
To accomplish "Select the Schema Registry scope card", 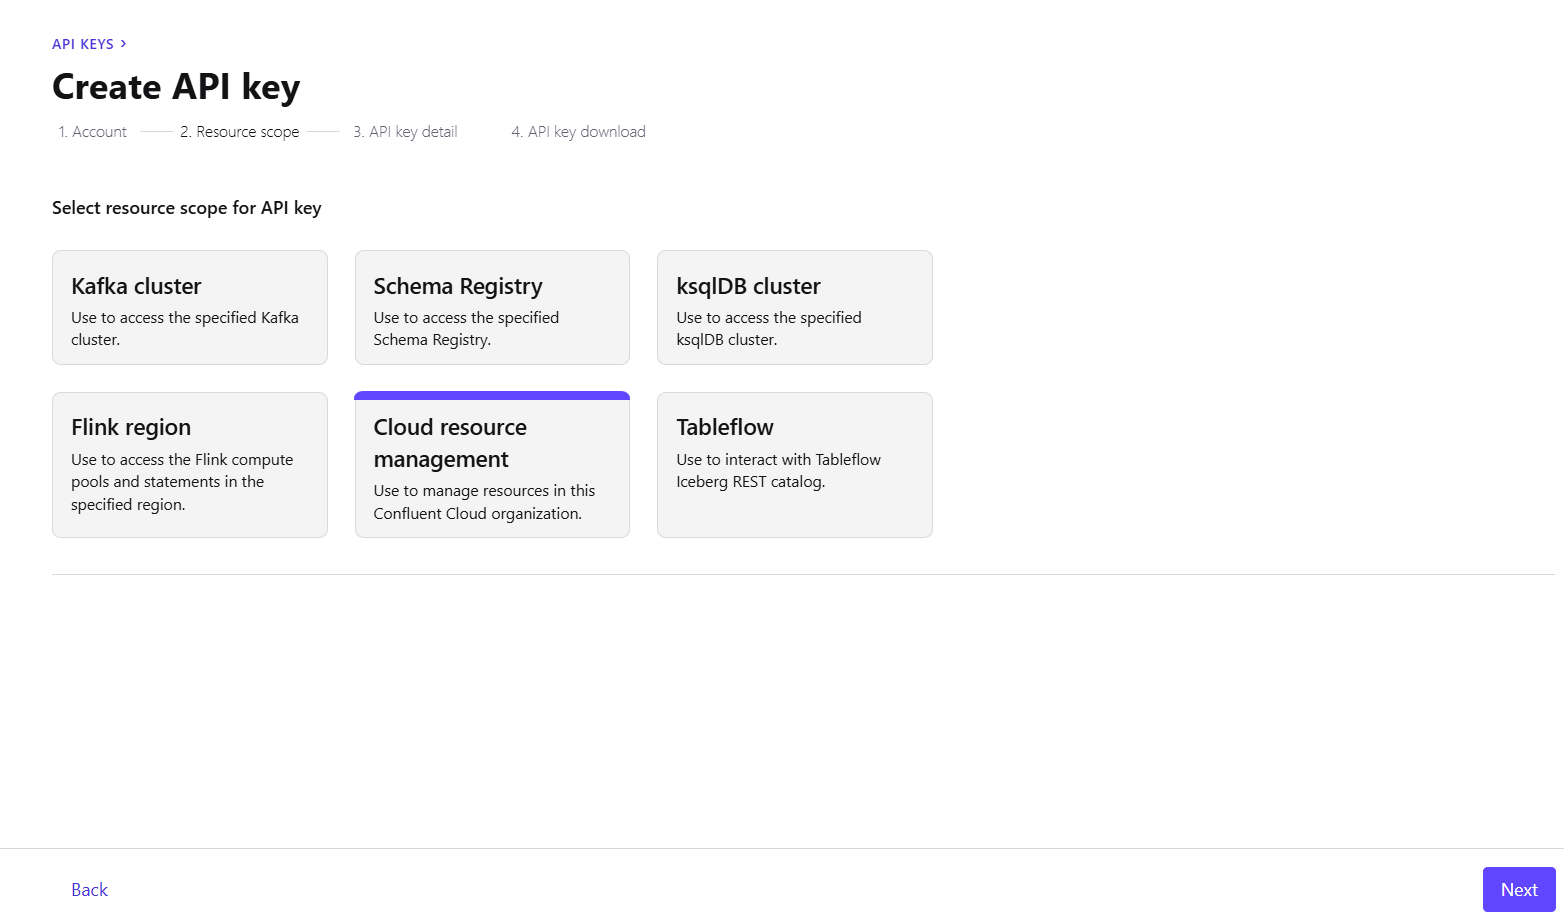I will pyautogui.click(x=492, y=307).
